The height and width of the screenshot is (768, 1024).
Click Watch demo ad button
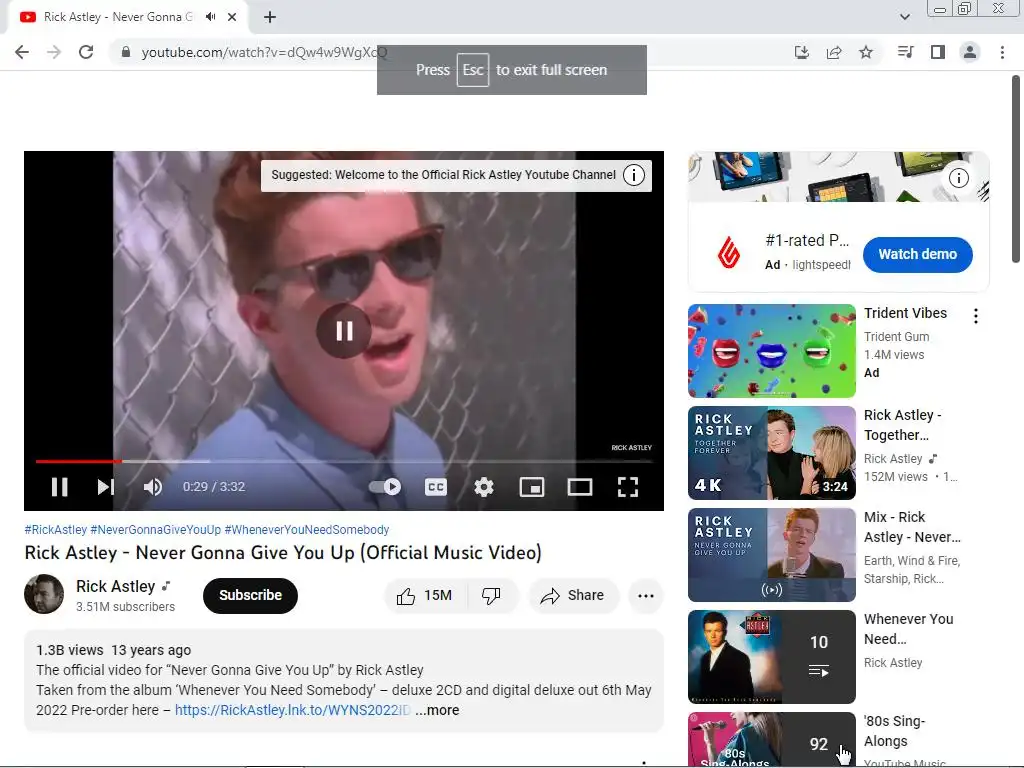[x=918, y=255]
